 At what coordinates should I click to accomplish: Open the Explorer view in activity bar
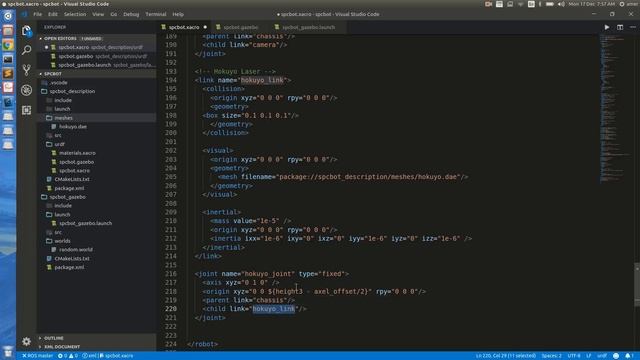click(27, 31)
